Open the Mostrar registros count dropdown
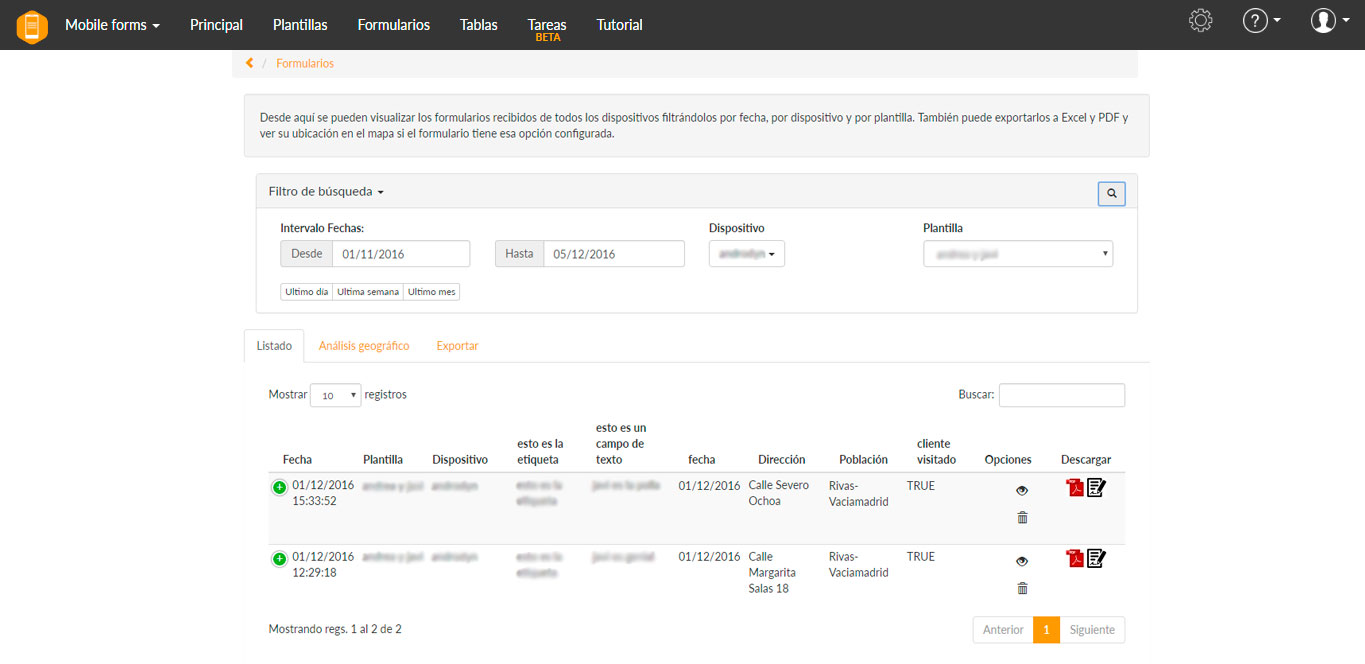This screenshot has width=1365, height=664. click(335, 395)
